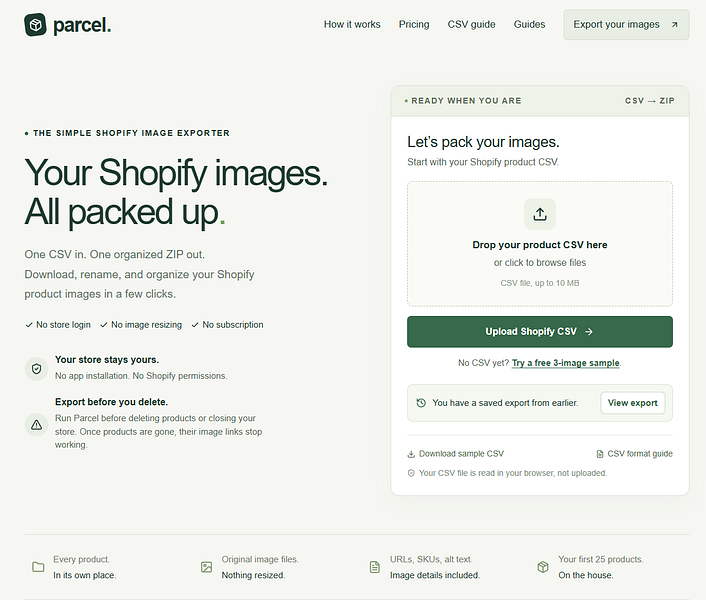Screen dimensions: 706x600
Task: Open the CSV format guide link
Action: click(x=634, y=454)
